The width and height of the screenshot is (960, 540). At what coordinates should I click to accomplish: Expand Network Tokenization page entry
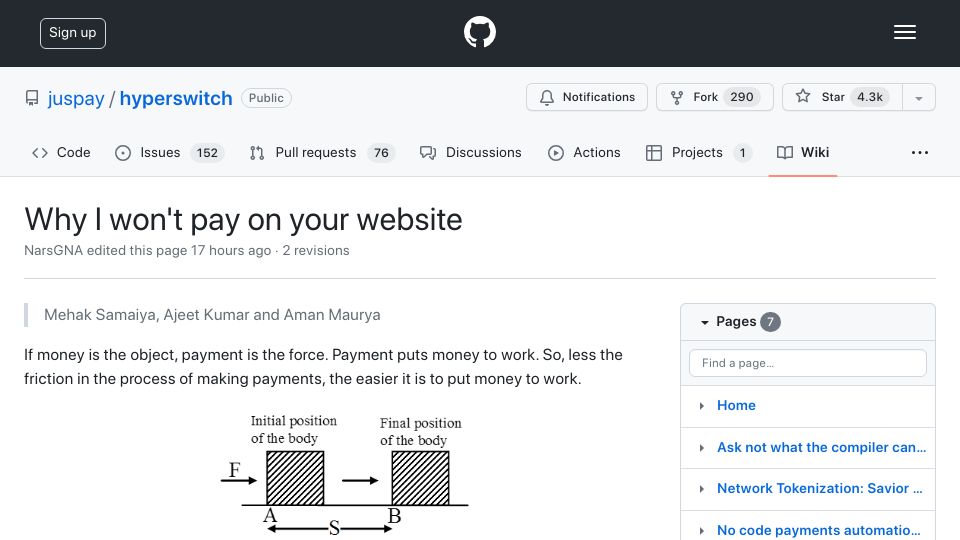click(702, 489)
